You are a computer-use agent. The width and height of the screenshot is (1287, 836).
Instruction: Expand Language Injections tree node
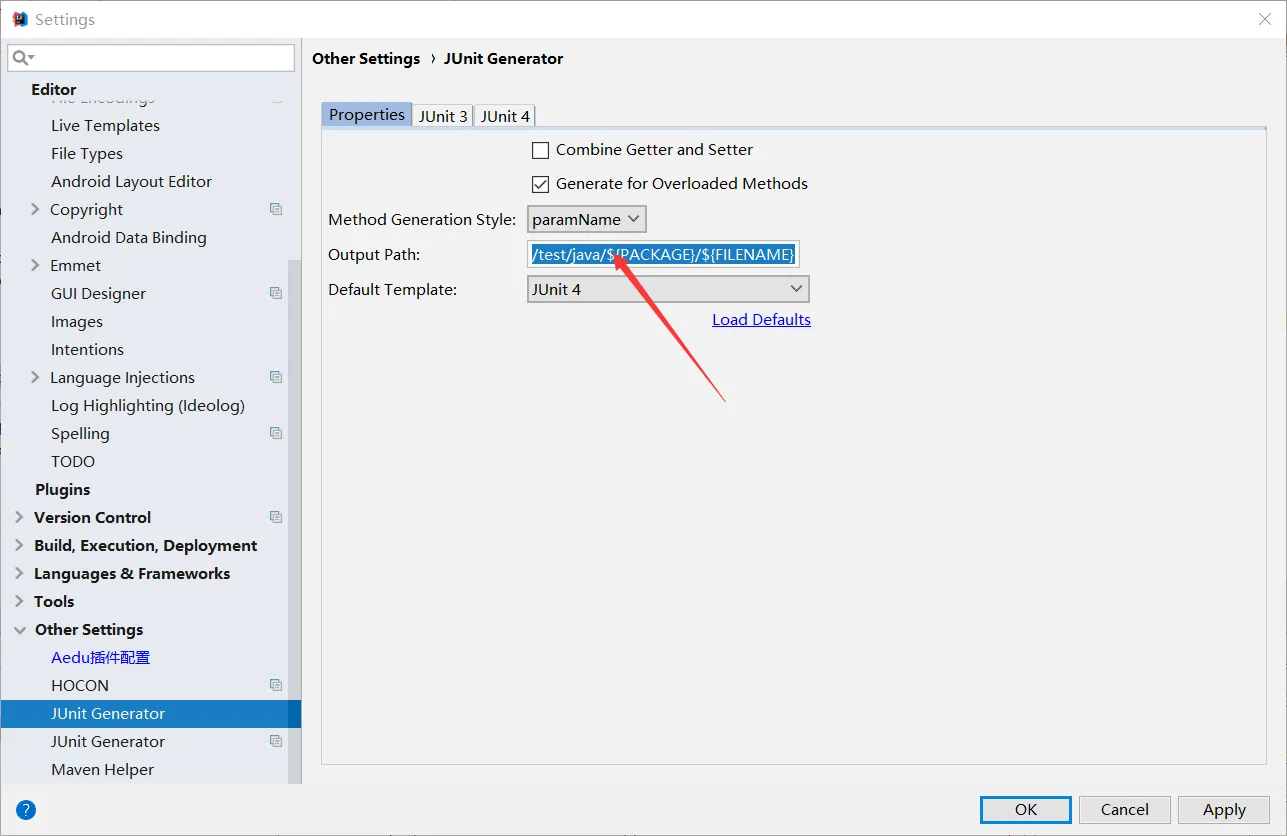tap(35, 377)
